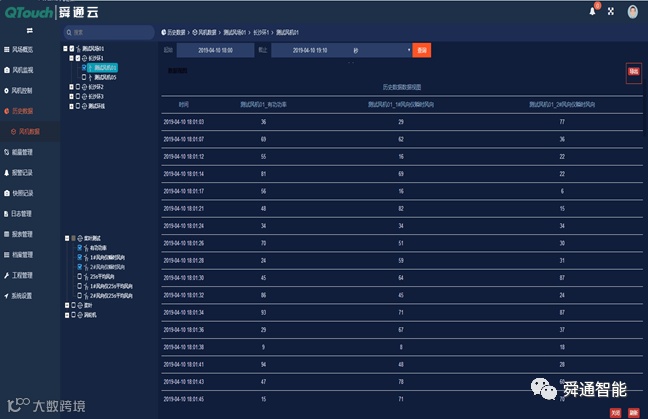Expand the second-to-last node in the parameter tree

(x=67, y=305)
